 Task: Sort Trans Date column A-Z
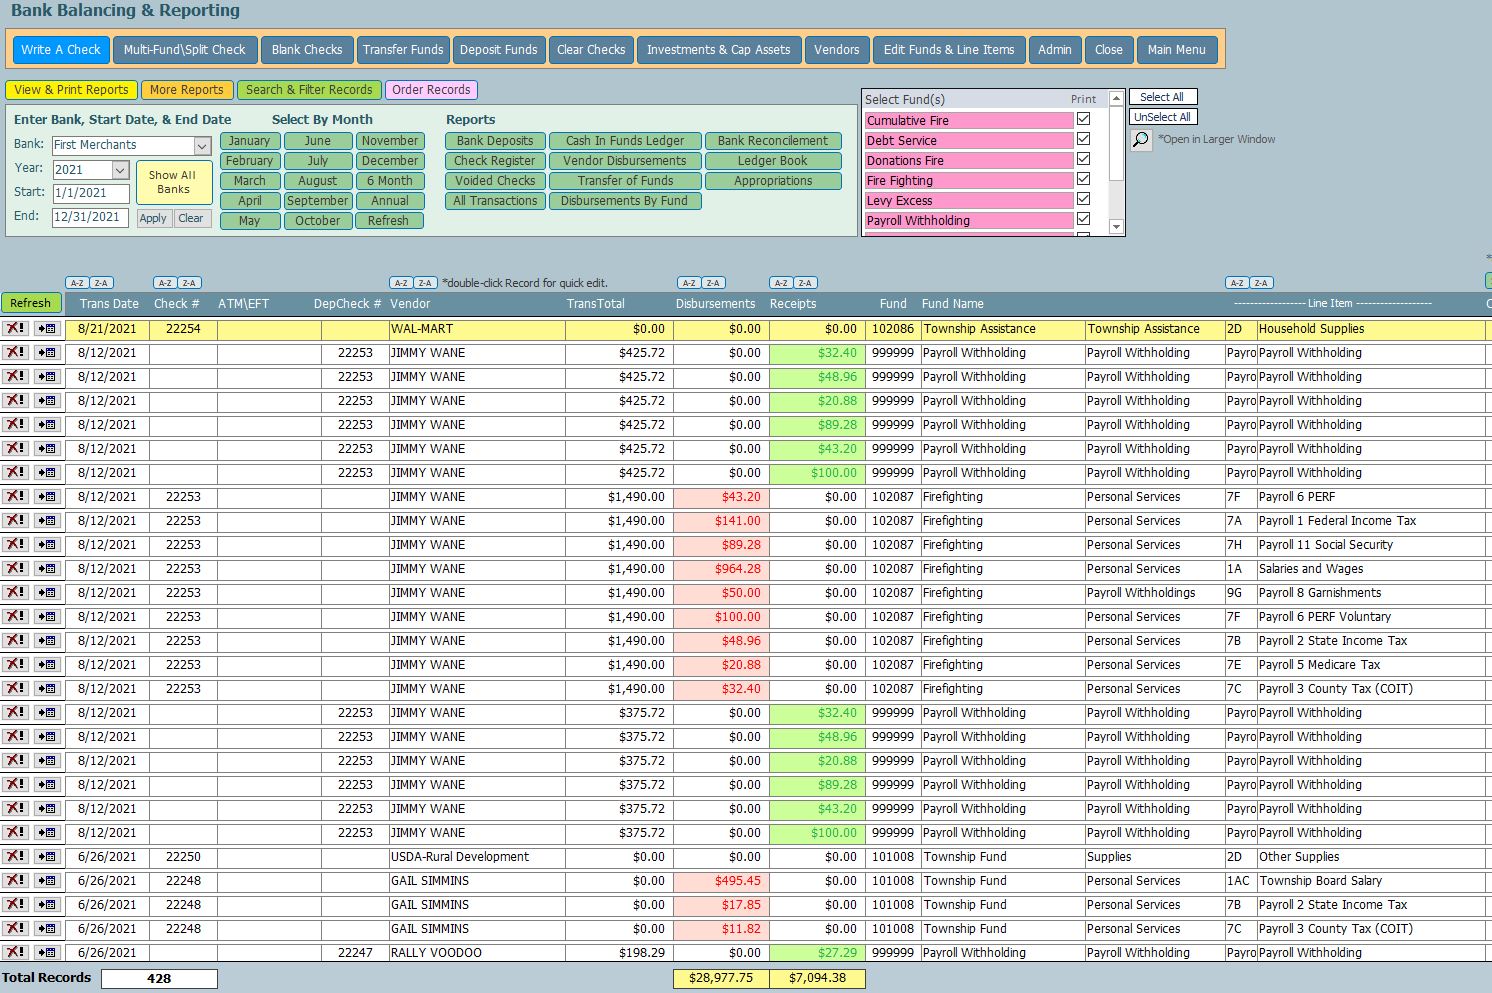coord(77,283)
